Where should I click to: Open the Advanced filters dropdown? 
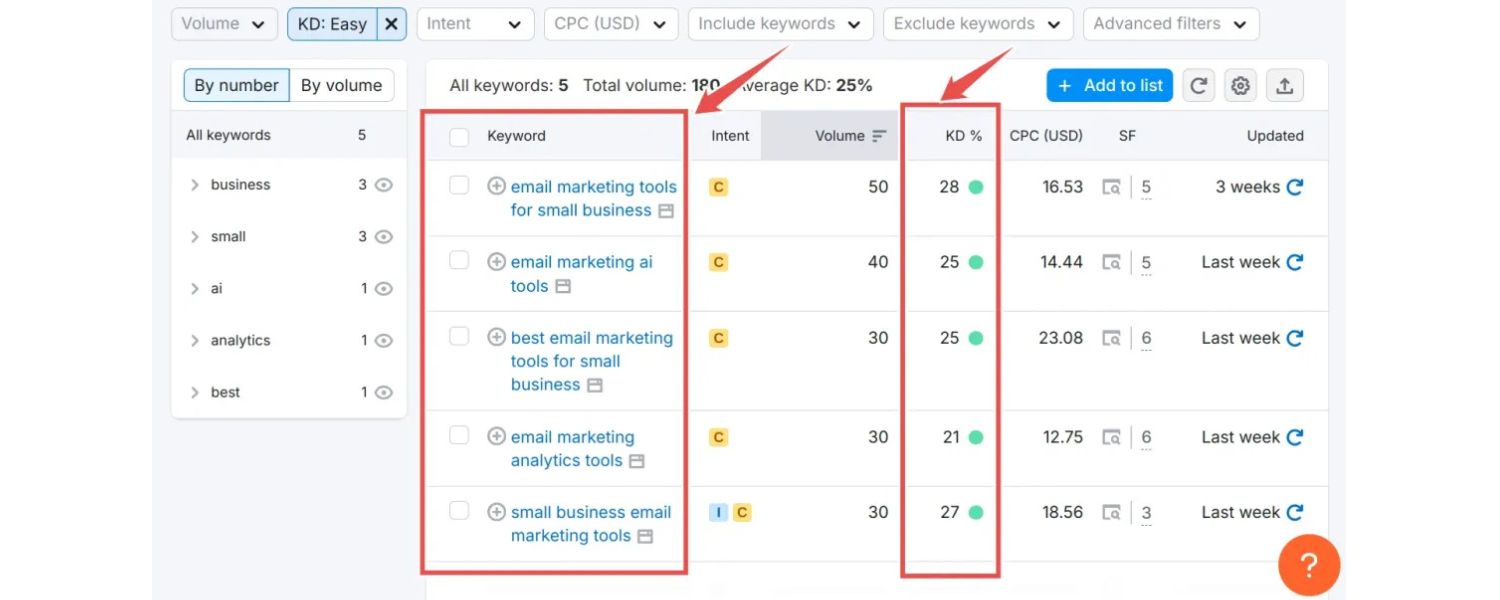1171,24
